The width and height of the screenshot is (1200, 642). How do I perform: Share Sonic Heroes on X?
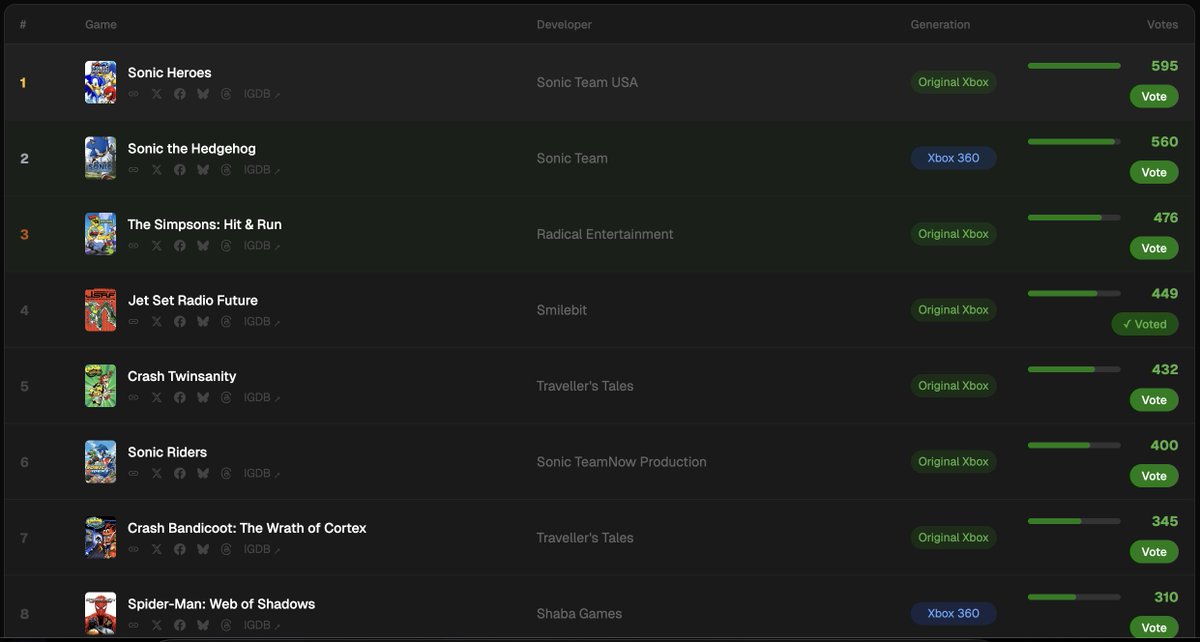(156, 94)
